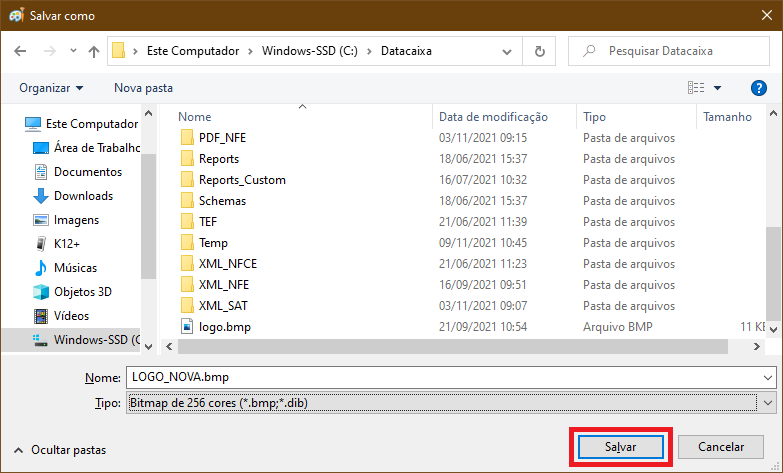The height and width of the screenshot is (473, 783).
Task: Collapse folders with Ocultar pastas
Action: point(60,451)
